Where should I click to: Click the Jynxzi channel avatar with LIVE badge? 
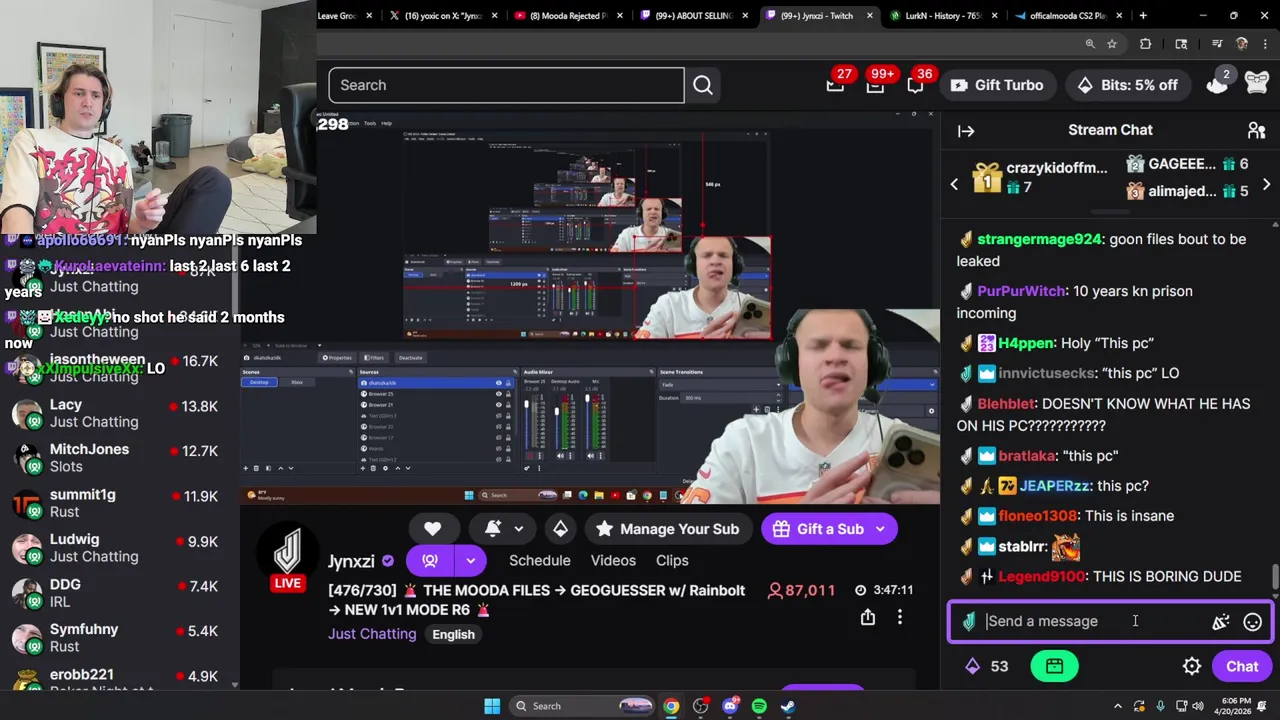pyautogui.click(x=288, y=555)
